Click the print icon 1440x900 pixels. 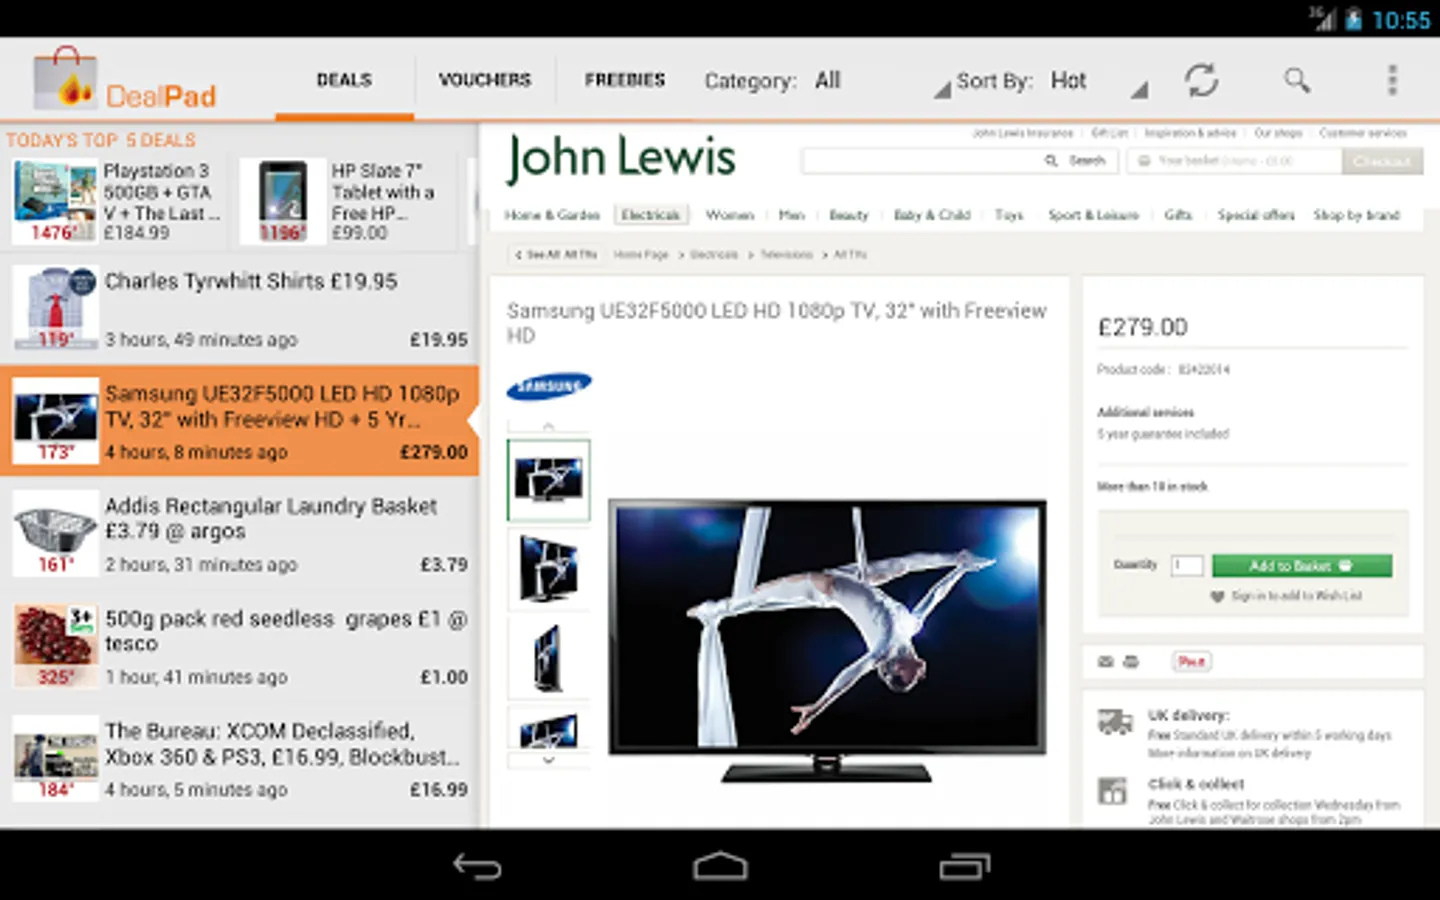[x=1131, y=662]
